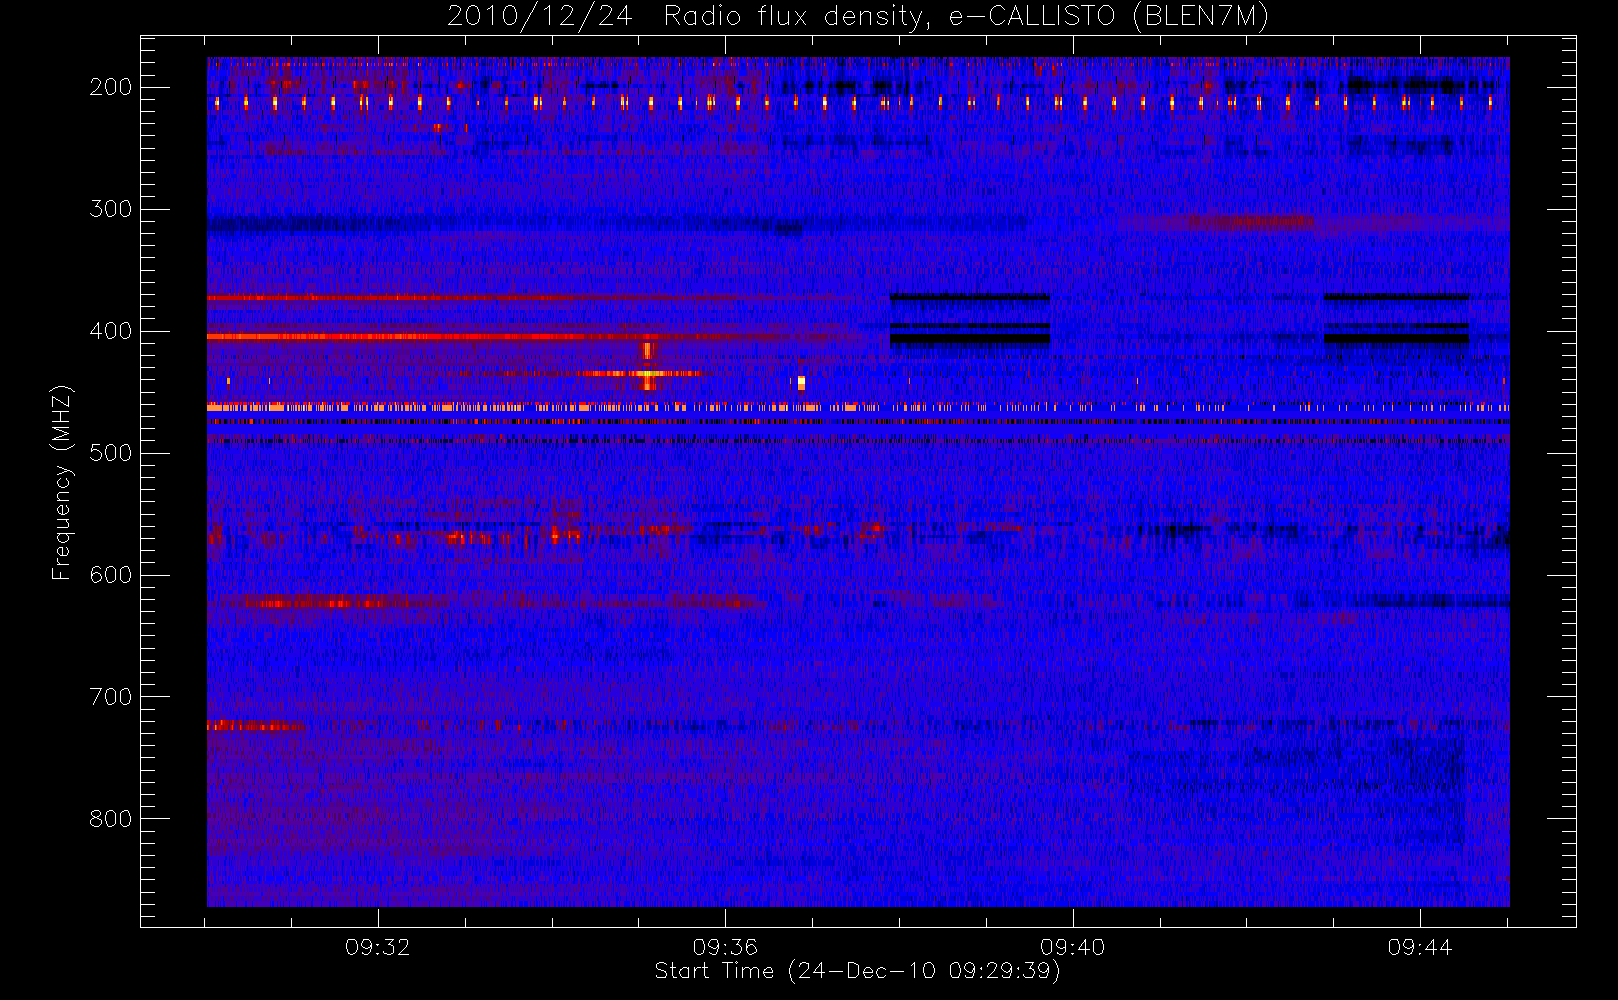Image resolution: width=1618 pixels, height=1000 pixels.
Task: Click the bright cross-shaped burst near 440 MHz
Action: (647, 373)
